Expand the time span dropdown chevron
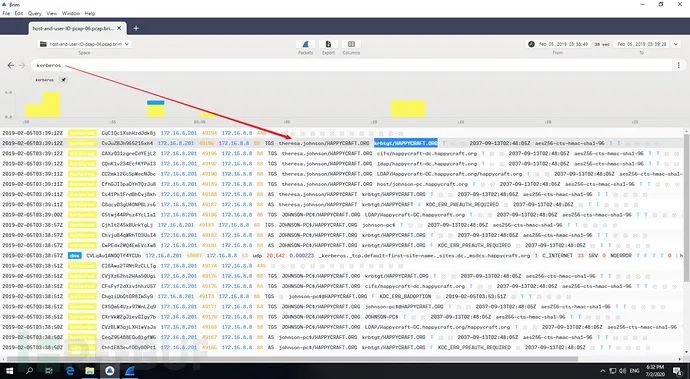Image resolution: width=690 pixels, height=379 pixels. (x=676, y=44)
